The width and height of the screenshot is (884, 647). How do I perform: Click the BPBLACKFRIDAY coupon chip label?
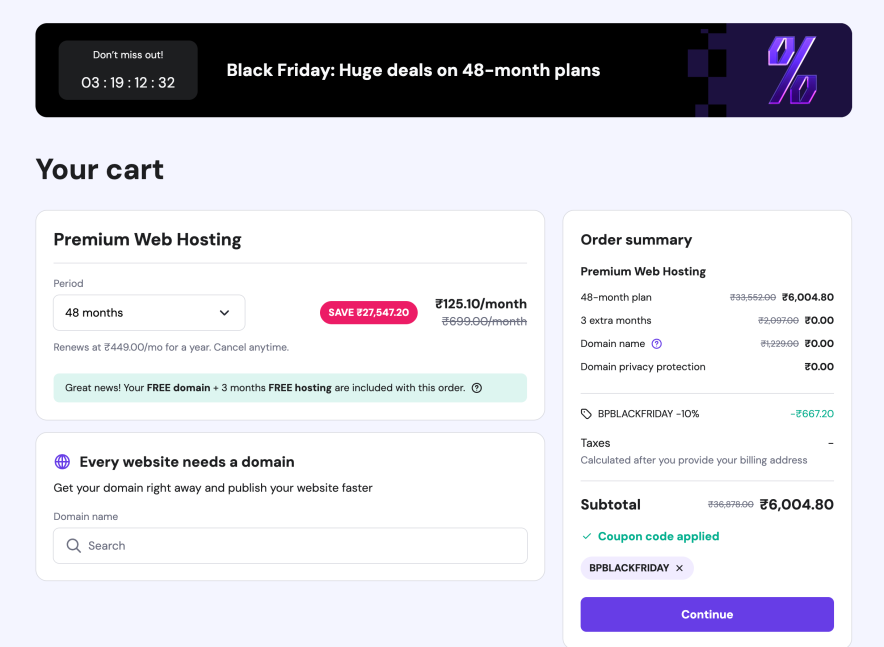(x=629, y=568)
